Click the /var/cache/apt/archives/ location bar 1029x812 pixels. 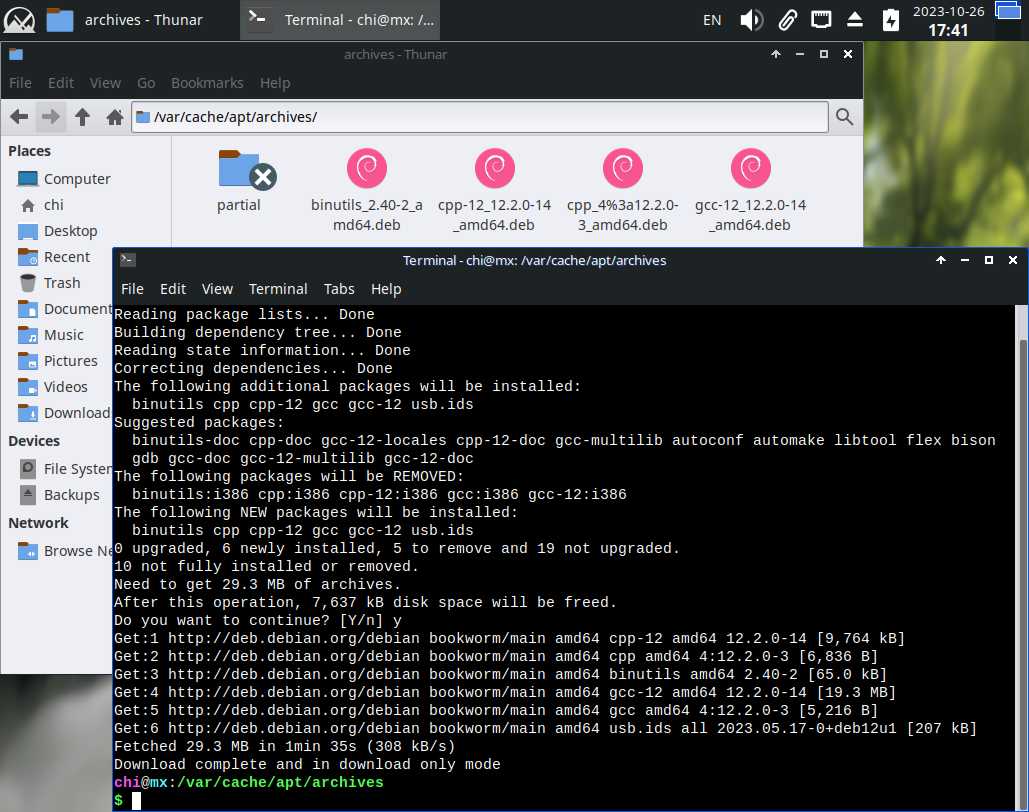[x=480, y=117]
